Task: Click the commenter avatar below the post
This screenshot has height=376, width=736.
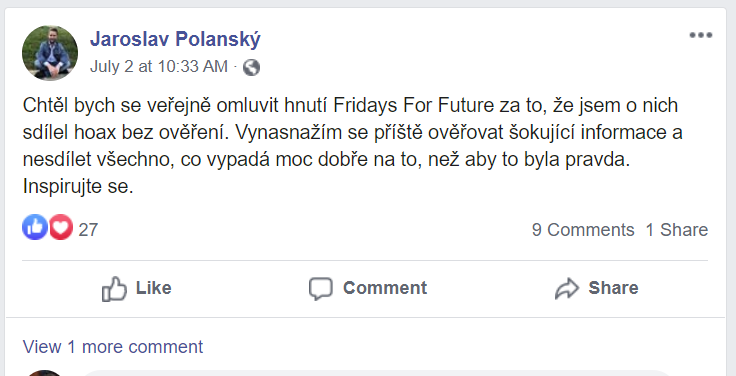Action: point(45,373)
